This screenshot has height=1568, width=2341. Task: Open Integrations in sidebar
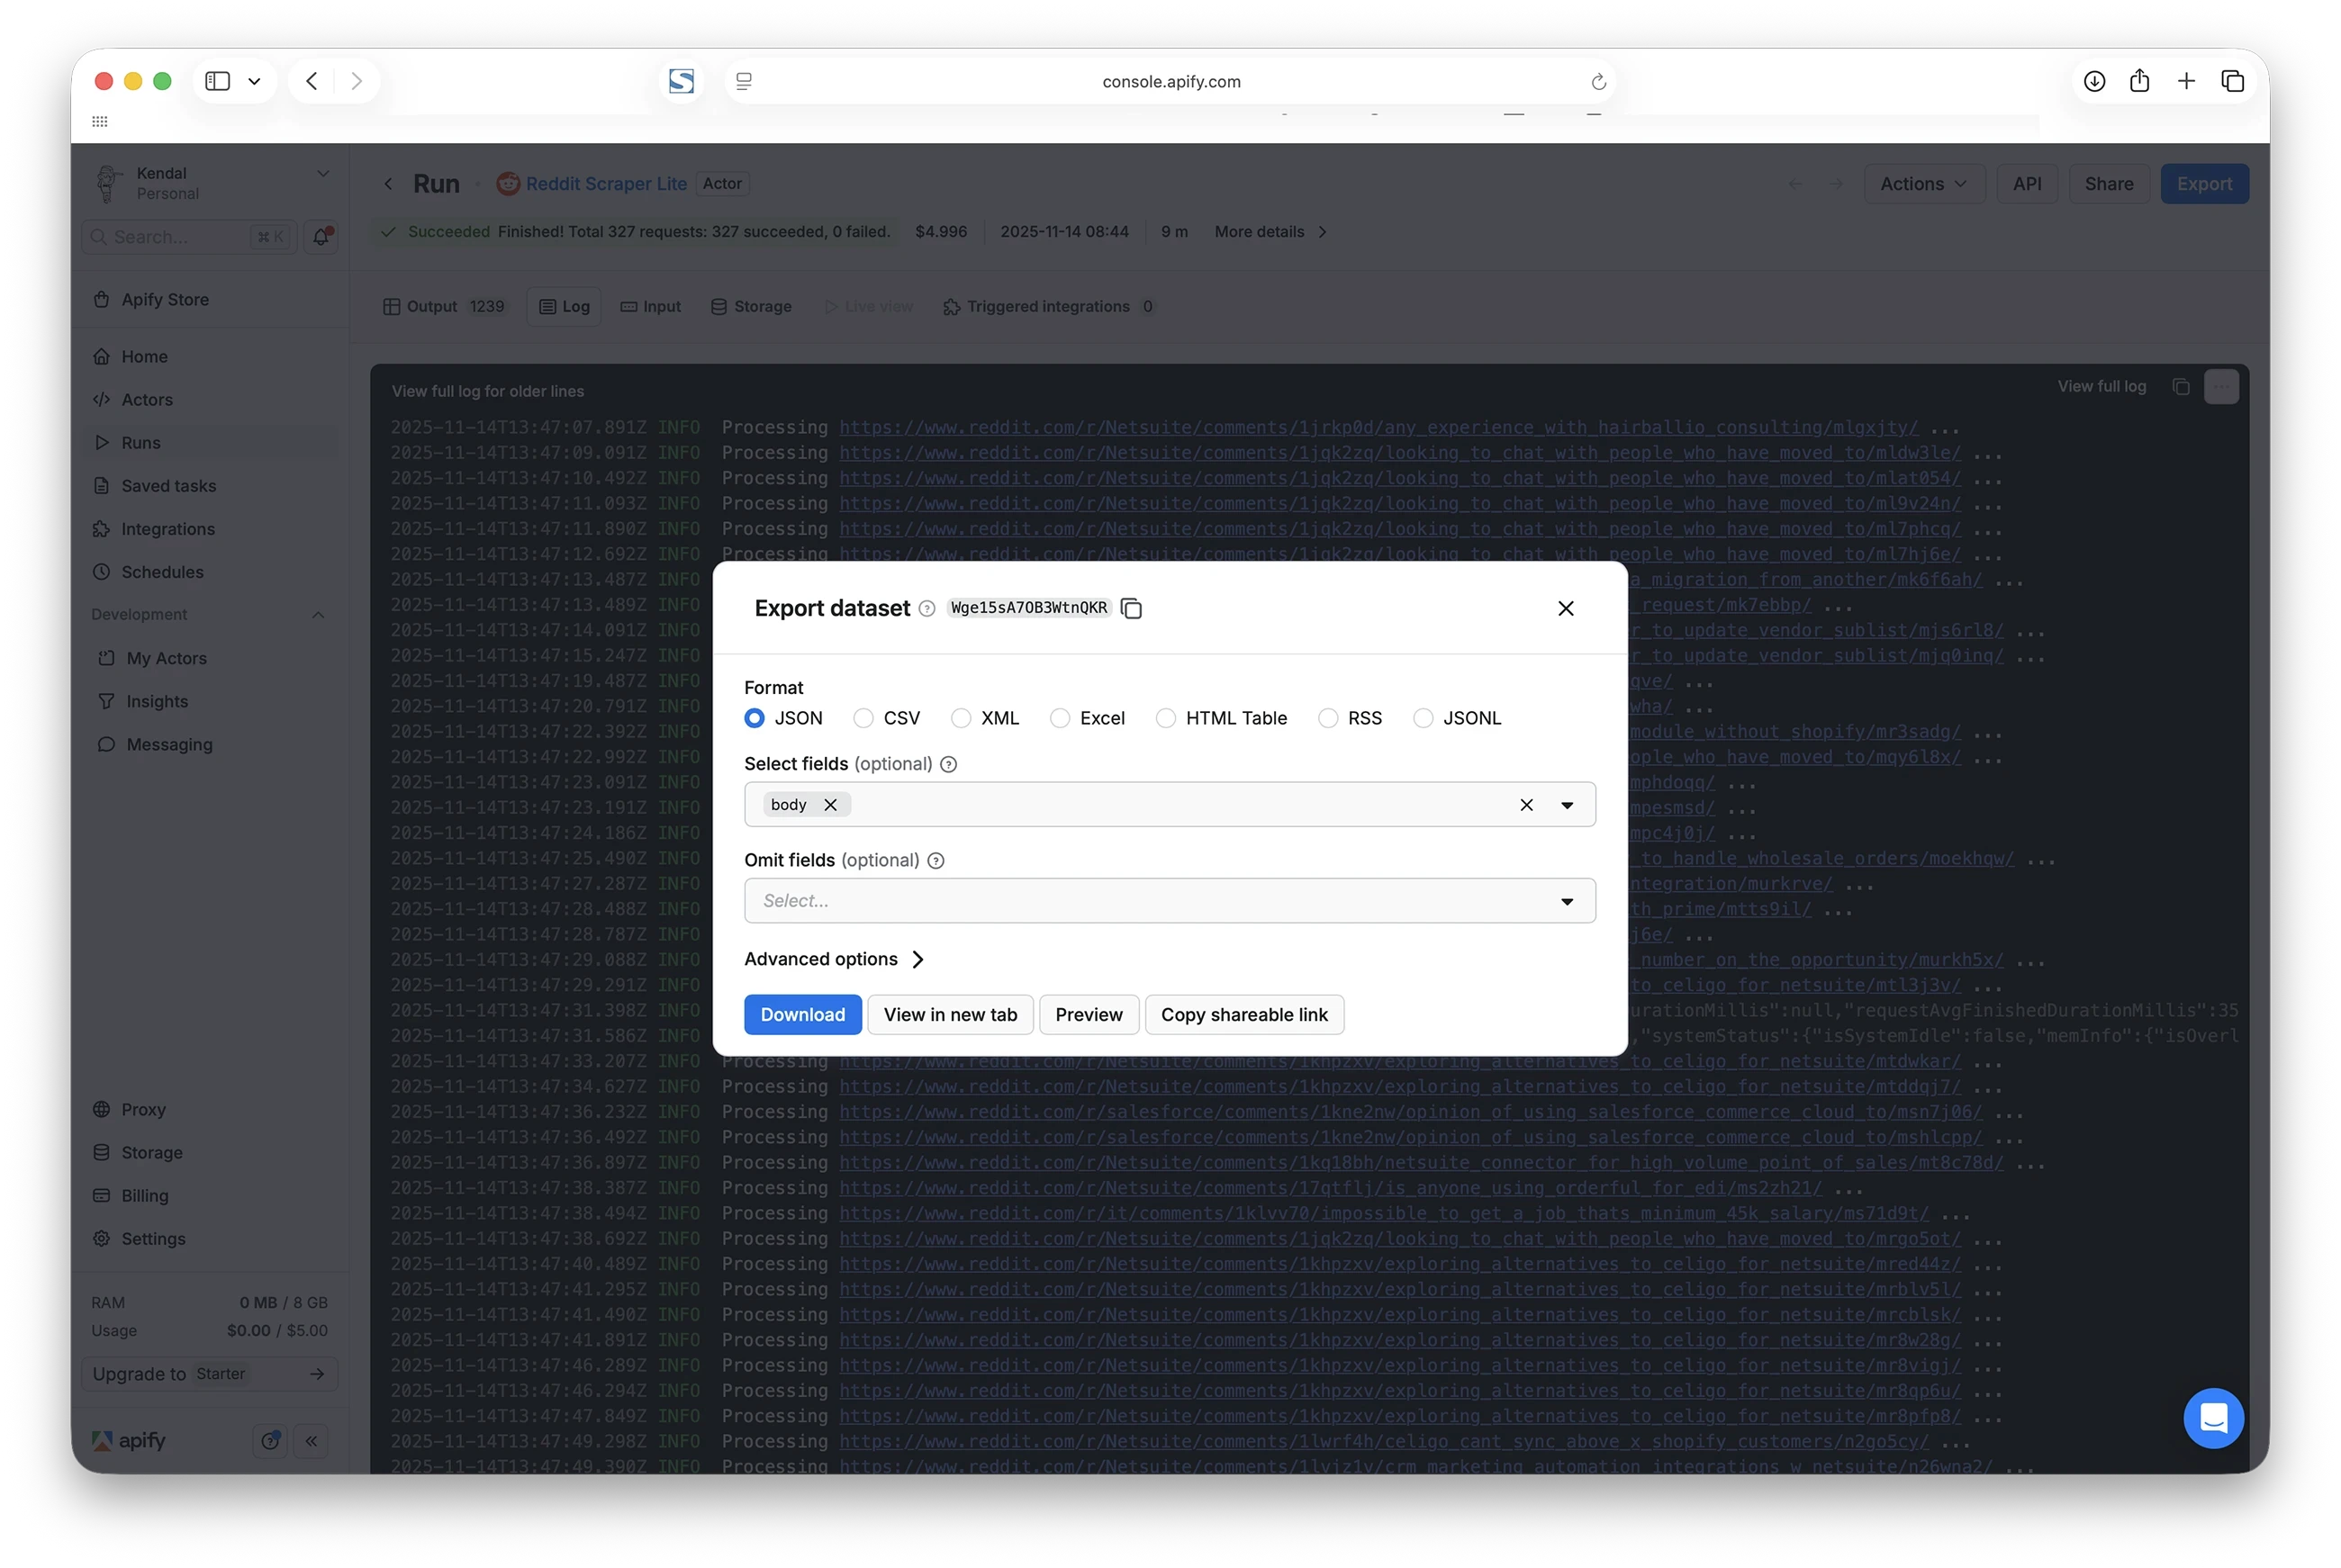(211, 529)
